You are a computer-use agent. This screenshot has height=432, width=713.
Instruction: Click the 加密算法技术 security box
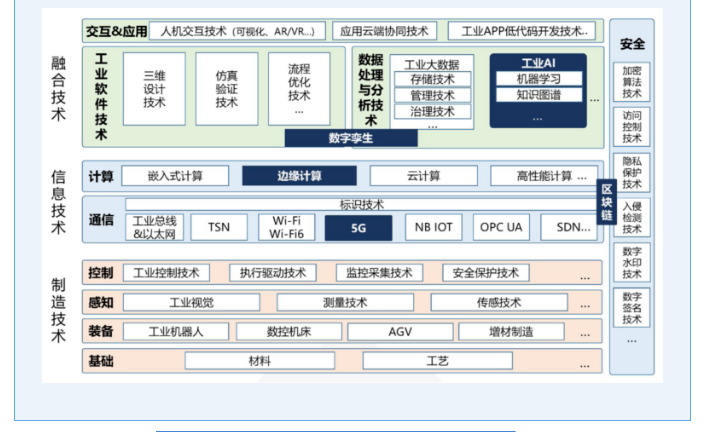click(632, 82)
